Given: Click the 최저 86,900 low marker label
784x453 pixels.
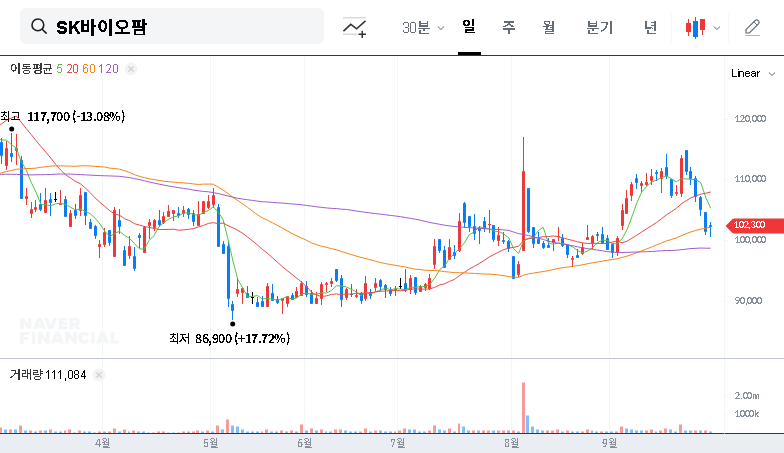Looking at the screenshot, I should pyautogui.click(x=230, y=338).
